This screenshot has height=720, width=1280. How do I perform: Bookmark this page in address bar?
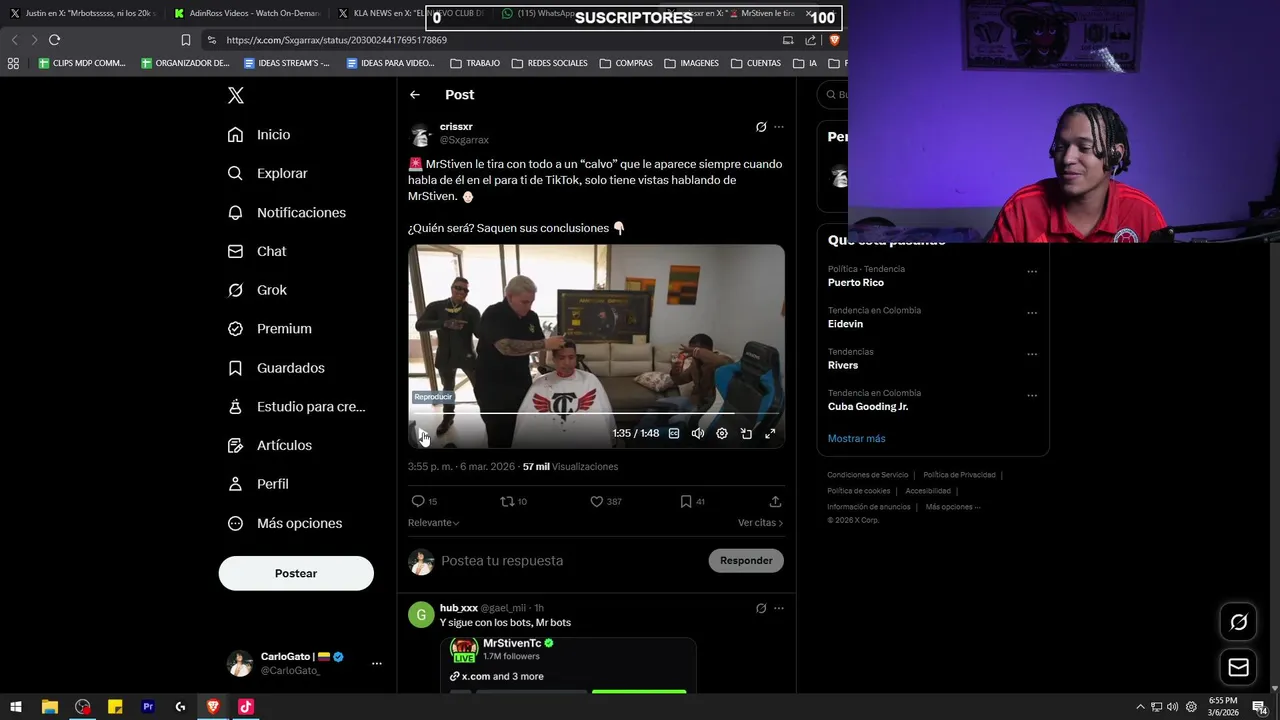pos(186,40)
